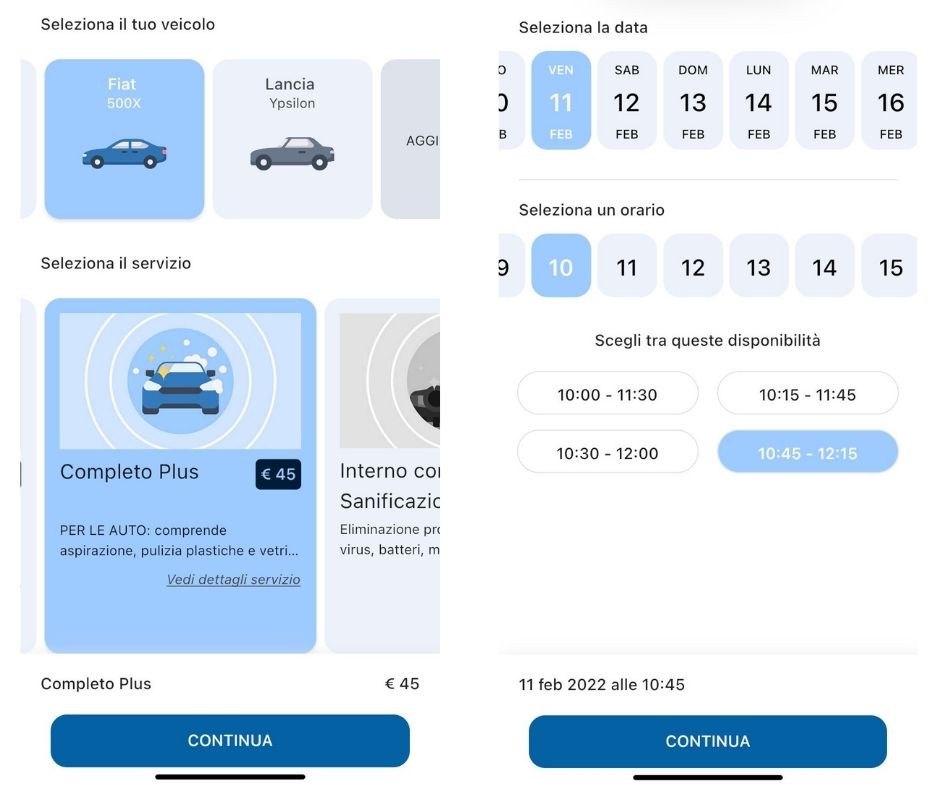Select the blue Fiat 500X car icon
This screenshot has width=940, height=788.
(x=124, y=154)
